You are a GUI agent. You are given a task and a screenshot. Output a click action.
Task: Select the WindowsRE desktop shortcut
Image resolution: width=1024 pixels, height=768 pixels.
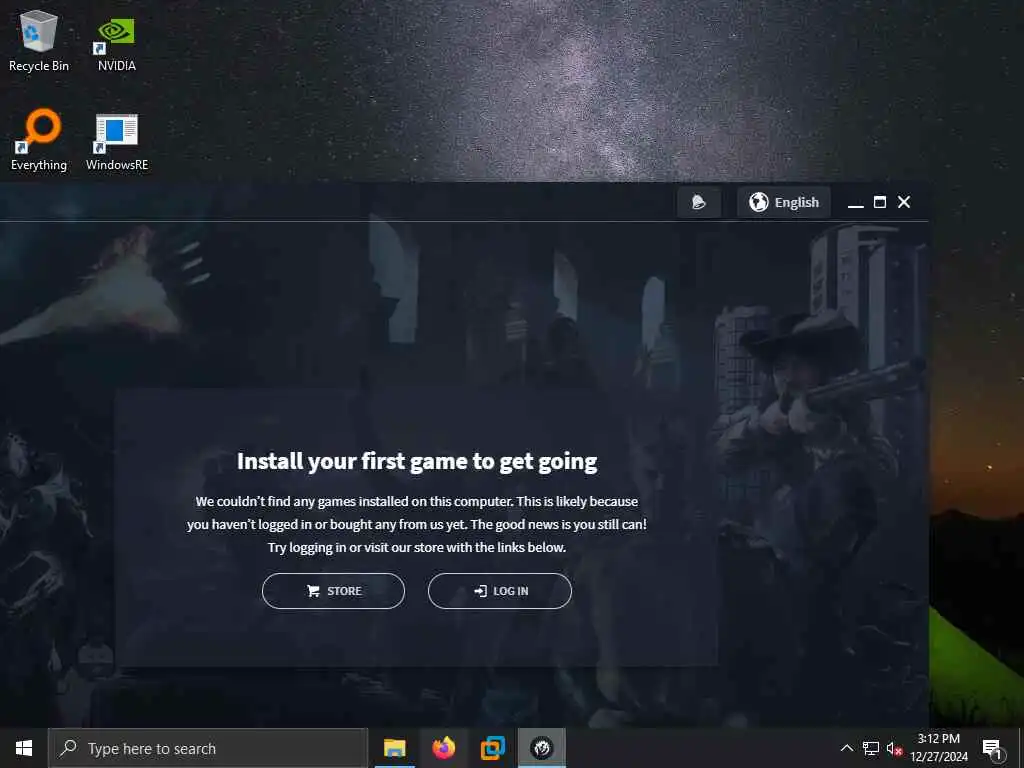coord(117,142)
